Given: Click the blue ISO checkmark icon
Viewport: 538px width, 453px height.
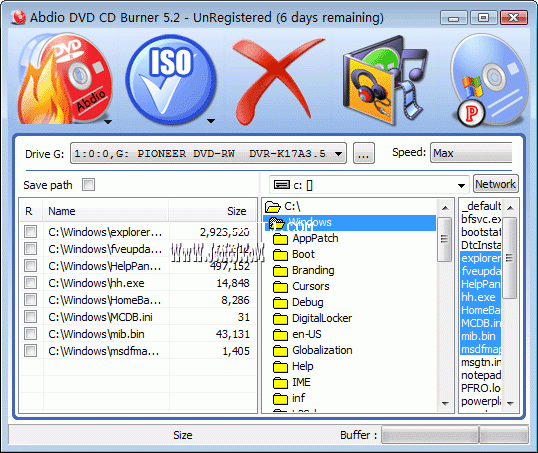Looking at the screenshot, I should pyautogui.click(x=171, y=80).
